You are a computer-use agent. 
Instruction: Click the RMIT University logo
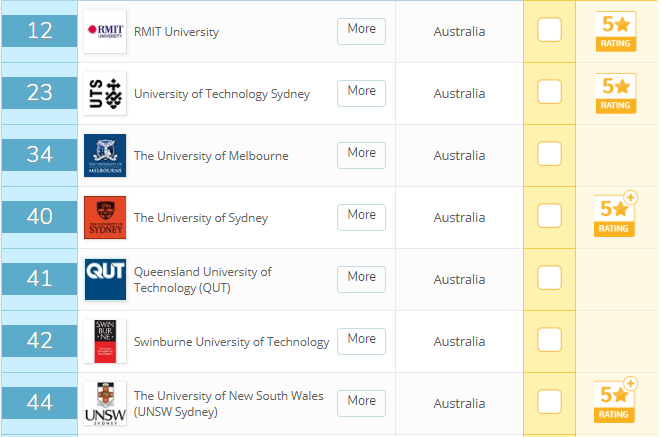click(105, 32)
